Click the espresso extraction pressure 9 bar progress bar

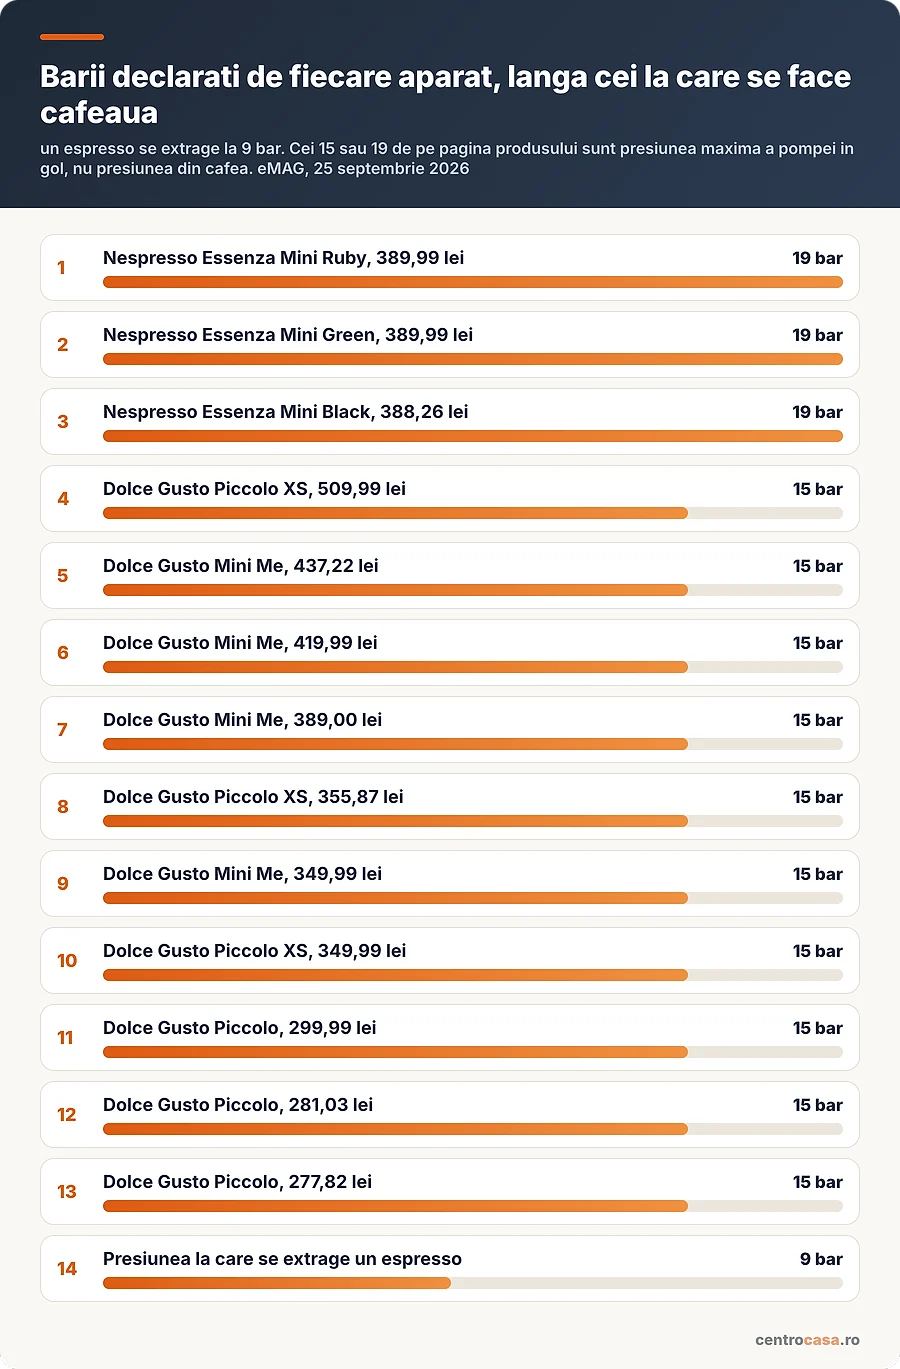[473, 1283]
